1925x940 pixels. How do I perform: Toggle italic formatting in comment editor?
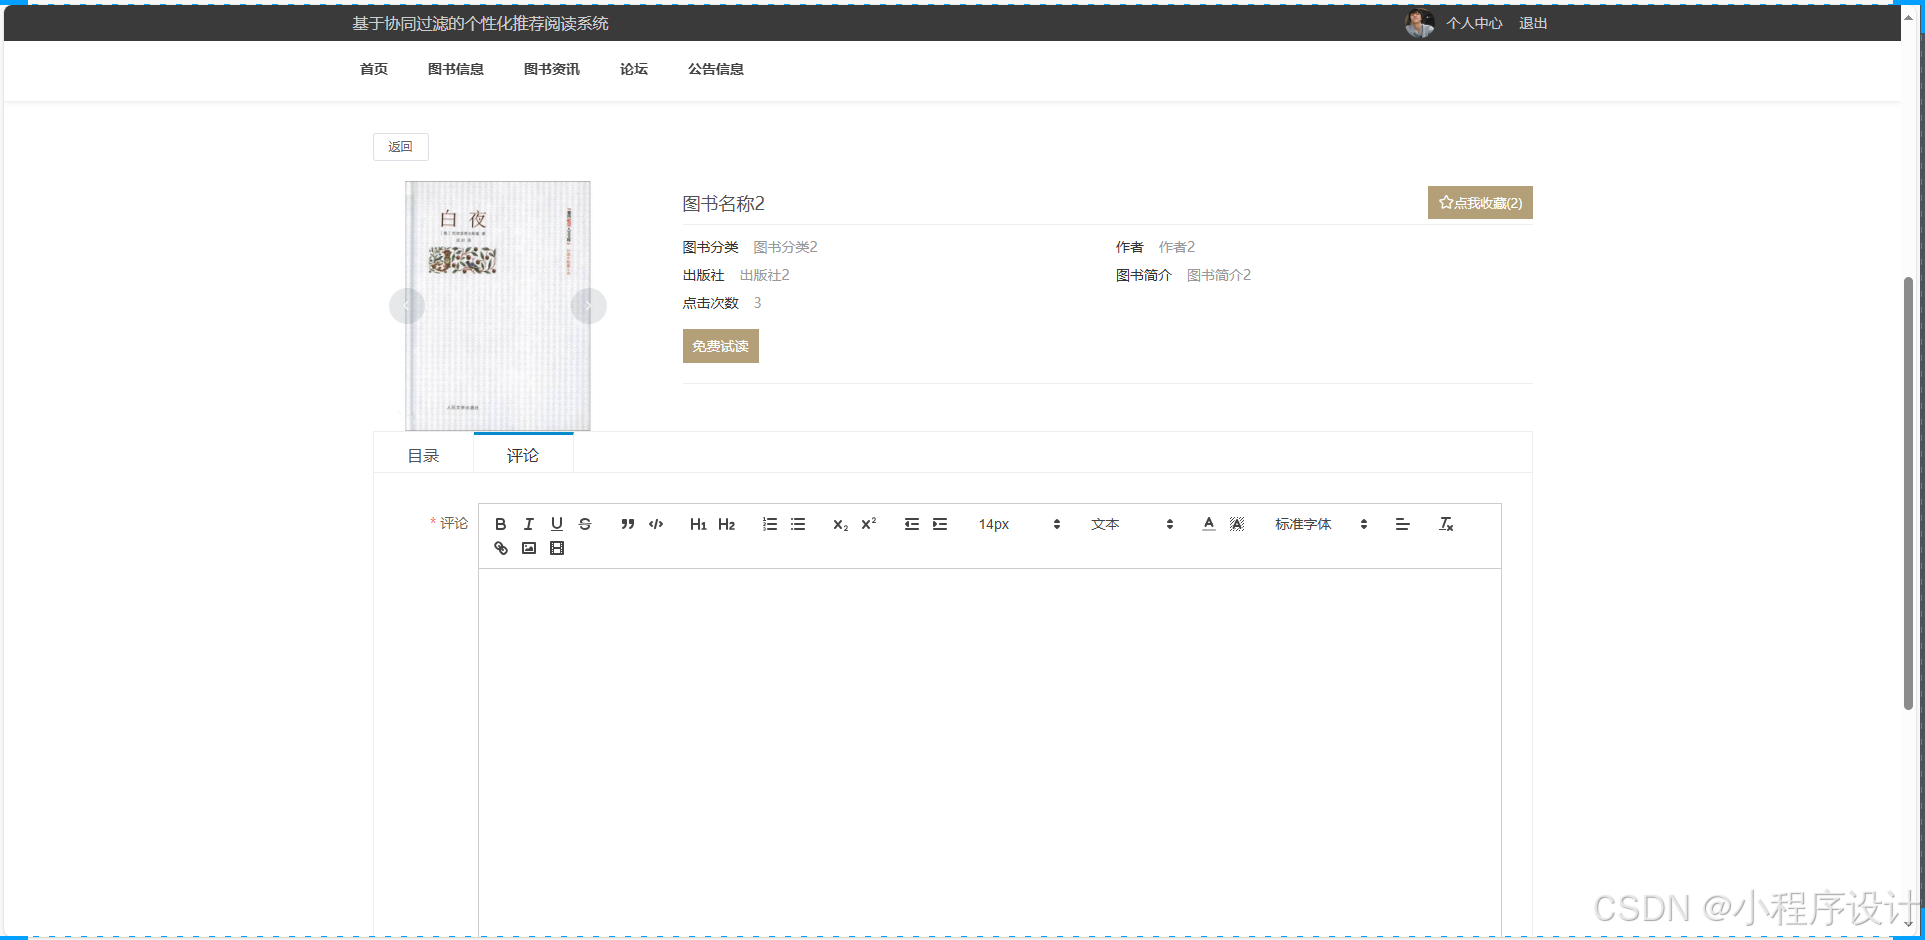[529, 524]
